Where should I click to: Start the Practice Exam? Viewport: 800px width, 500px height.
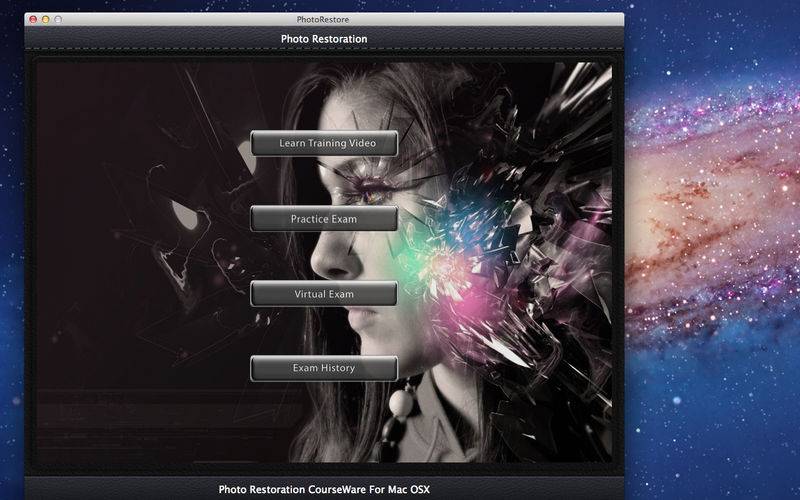pyautogui.click(x=324, y=218)
